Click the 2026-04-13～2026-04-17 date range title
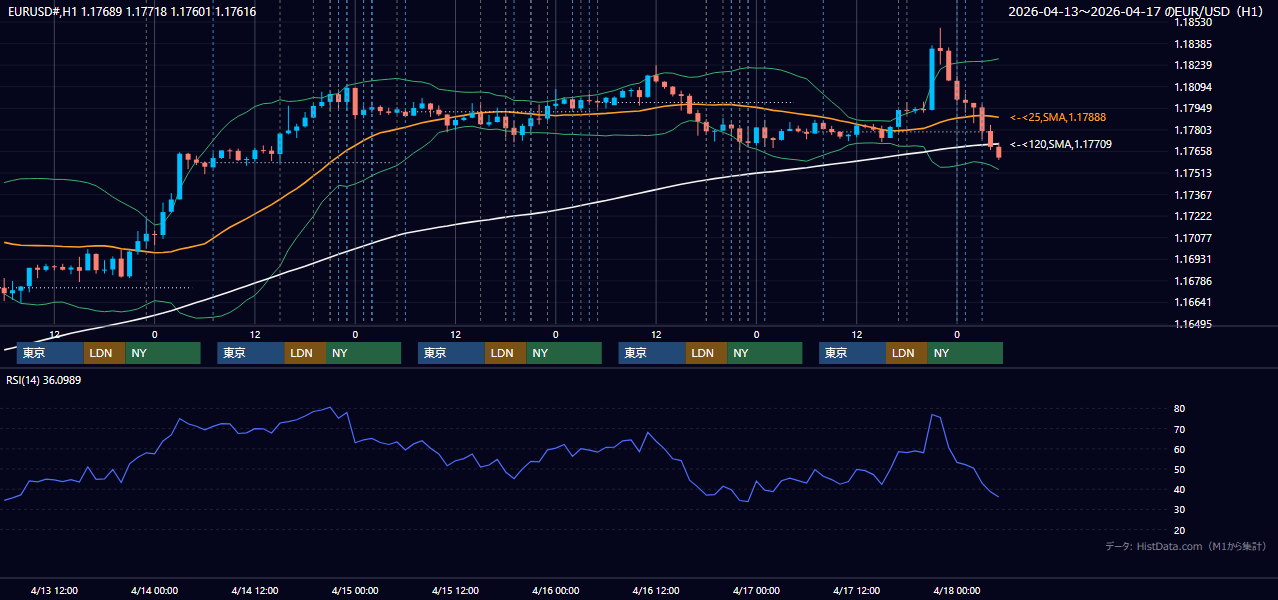Viewport: 1278px width, 600px height. pyautogui.click(x=1138, y=12)
